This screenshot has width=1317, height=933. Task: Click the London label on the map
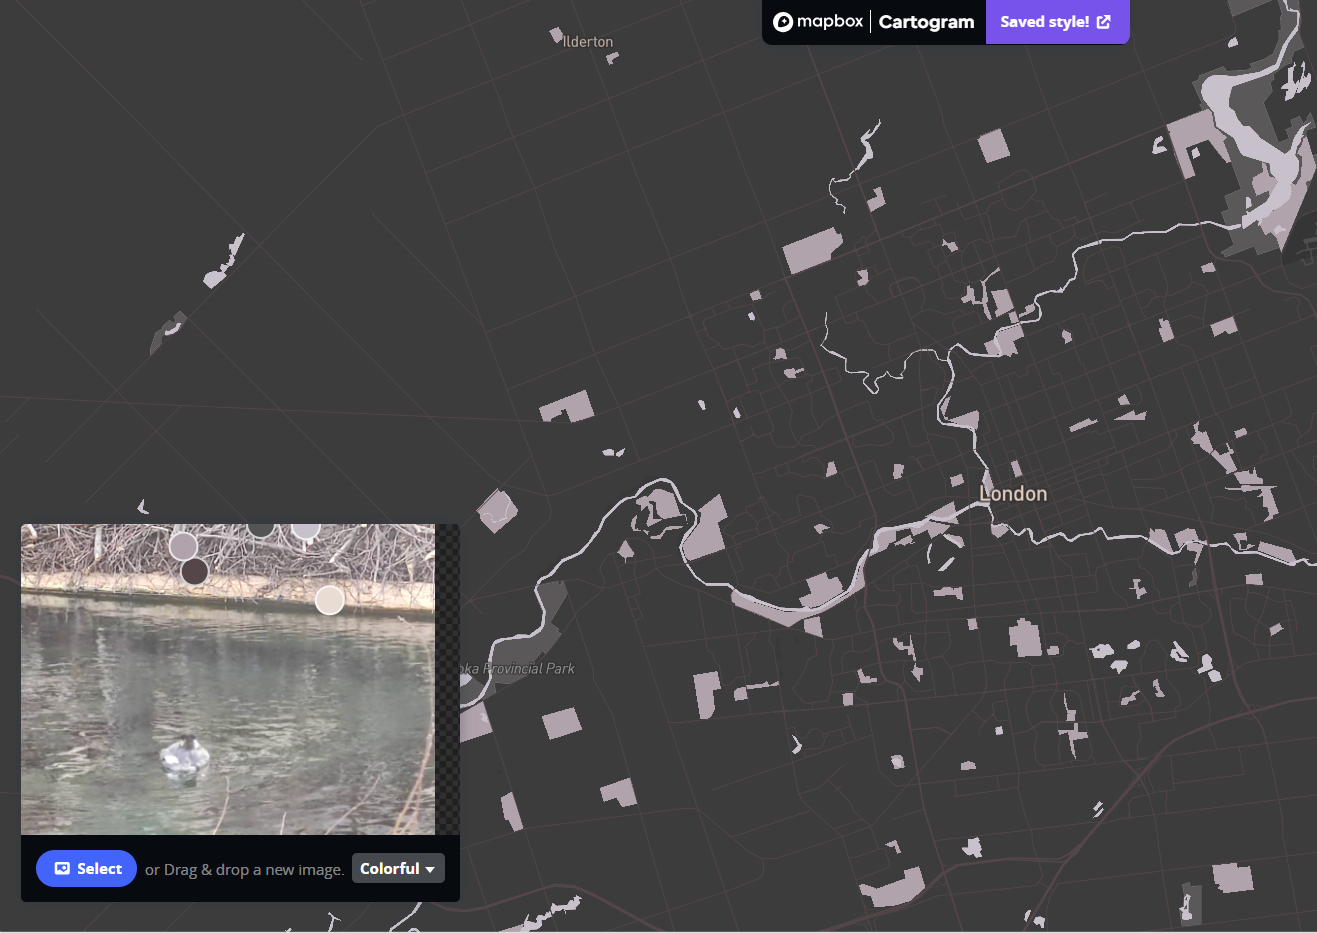click(x=1013, y=493)
